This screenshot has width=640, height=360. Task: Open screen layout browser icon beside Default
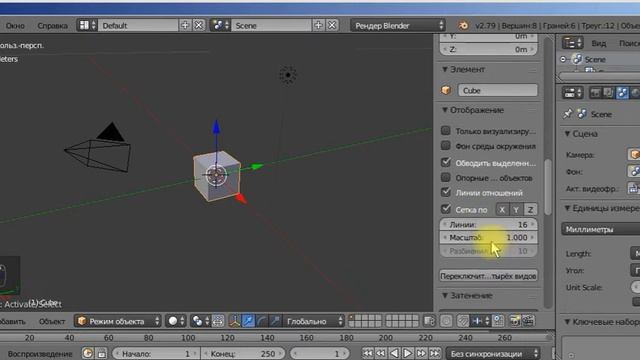(x=87, y=25)
